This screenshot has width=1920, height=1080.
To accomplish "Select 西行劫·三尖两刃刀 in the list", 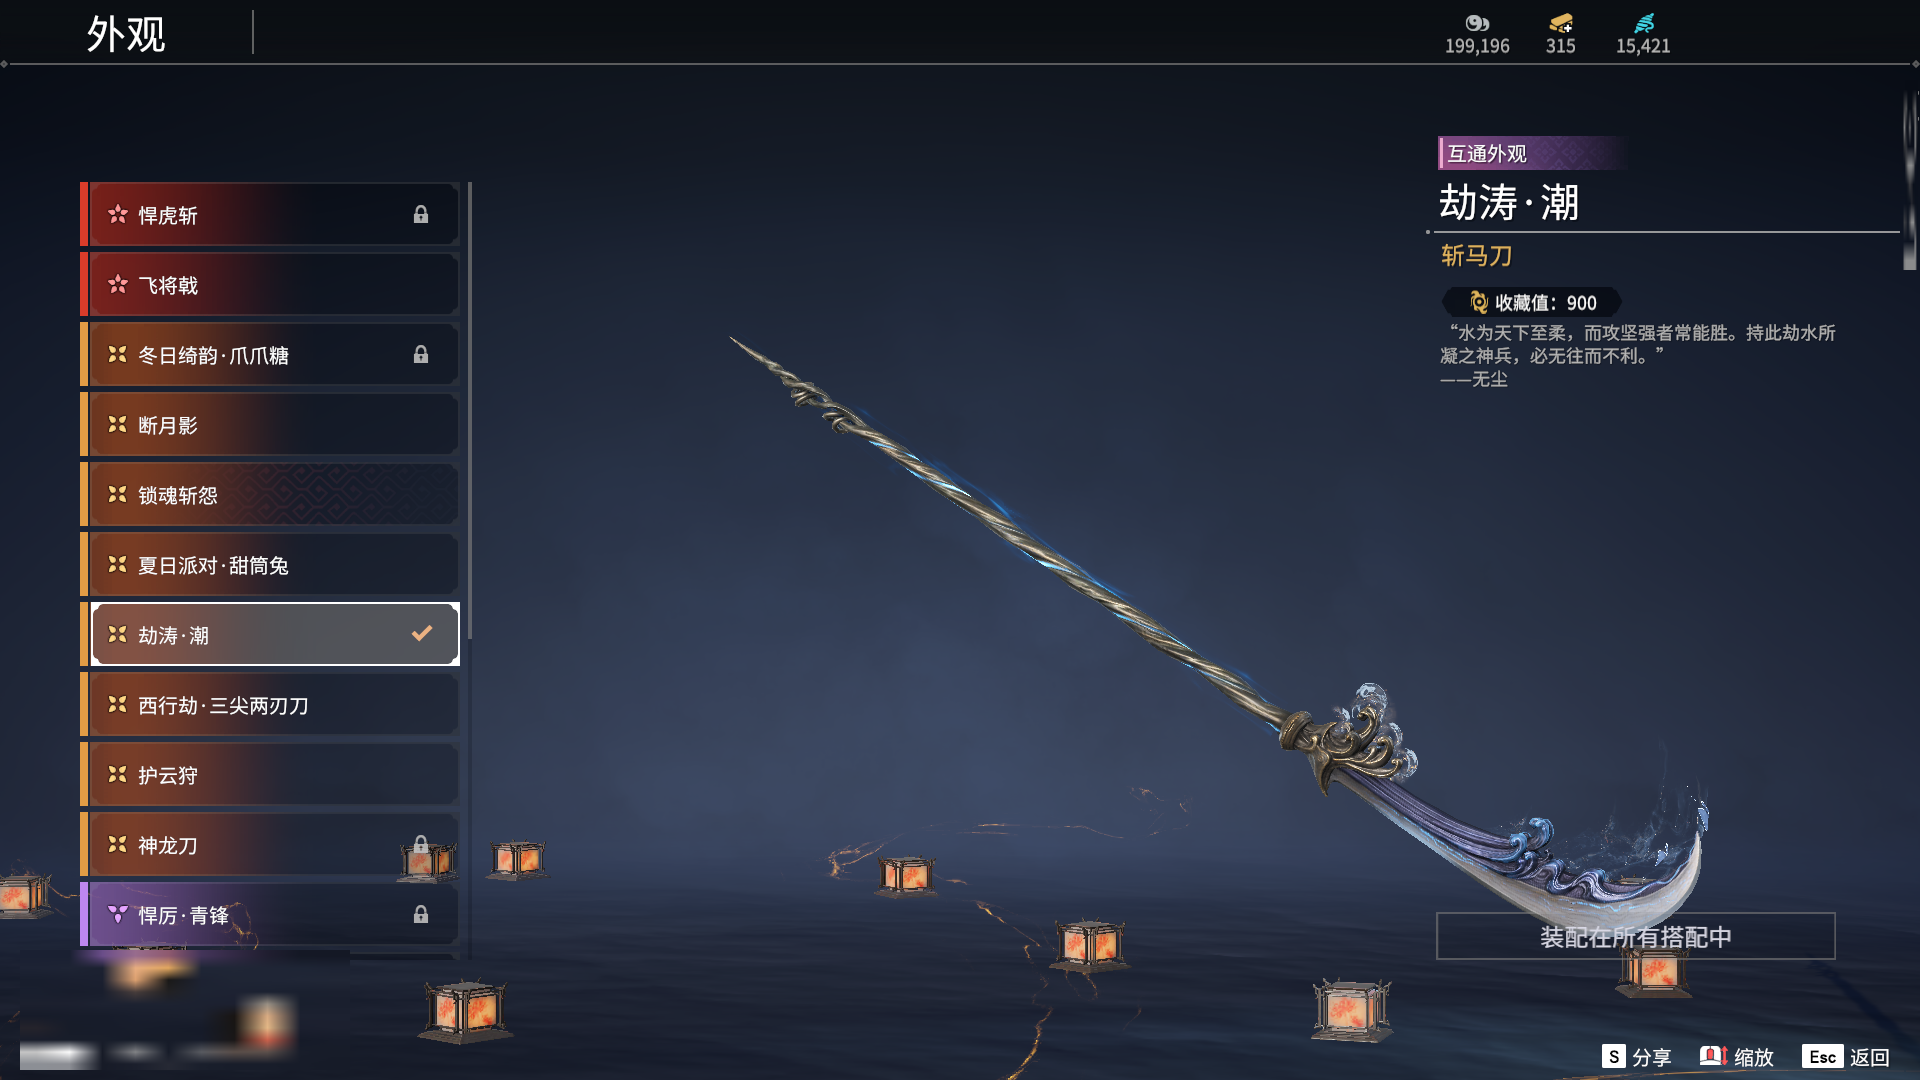I will point(270,705).
